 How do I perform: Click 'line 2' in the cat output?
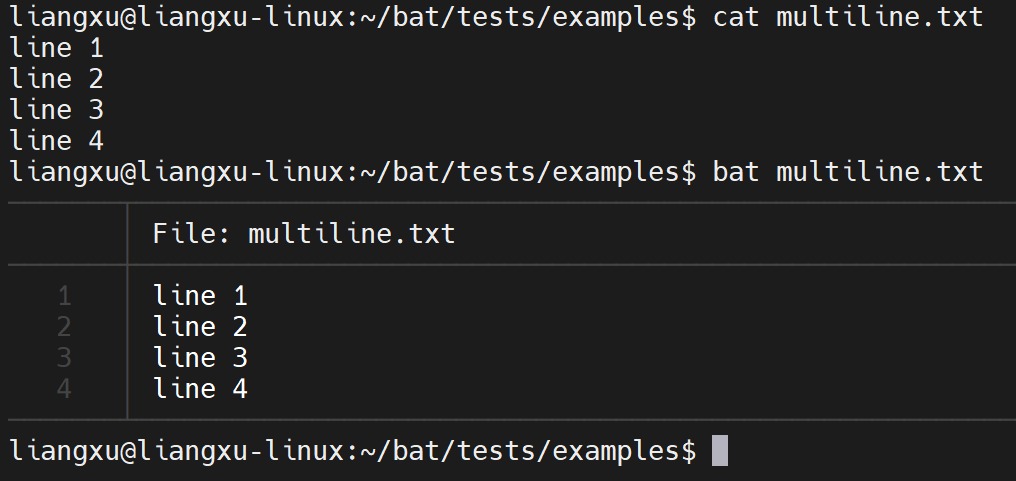(x=56, y=79)
